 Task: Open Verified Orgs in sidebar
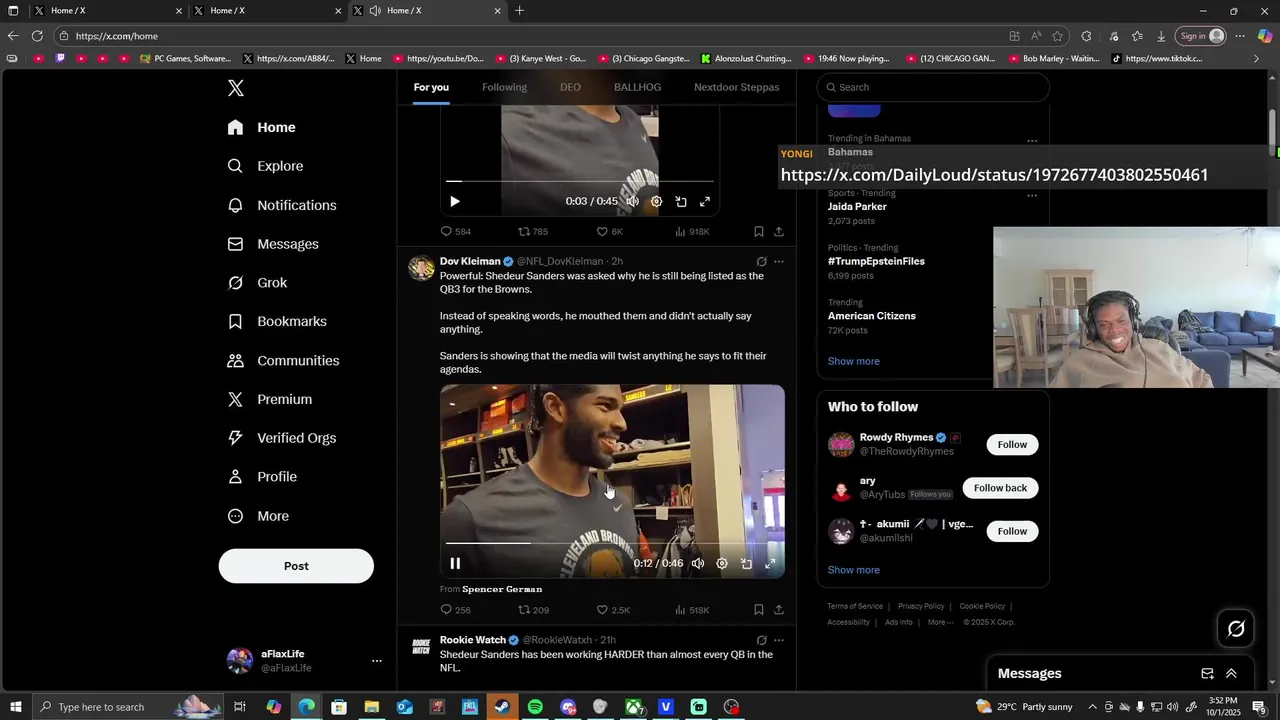coord(282,438)
